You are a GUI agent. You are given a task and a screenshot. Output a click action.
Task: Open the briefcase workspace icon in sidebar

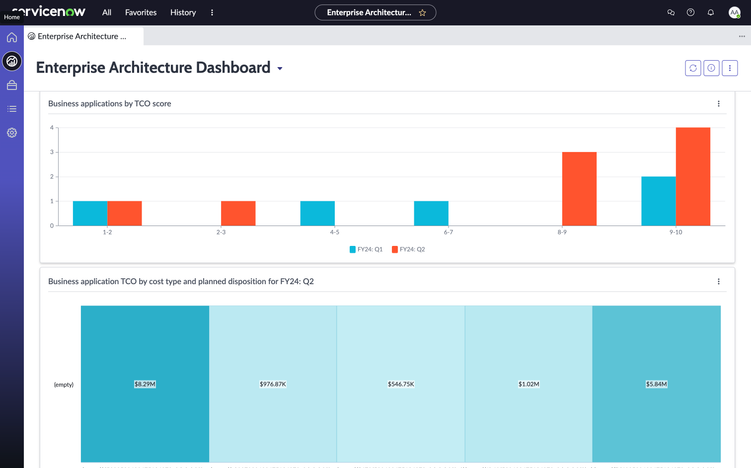12,85
